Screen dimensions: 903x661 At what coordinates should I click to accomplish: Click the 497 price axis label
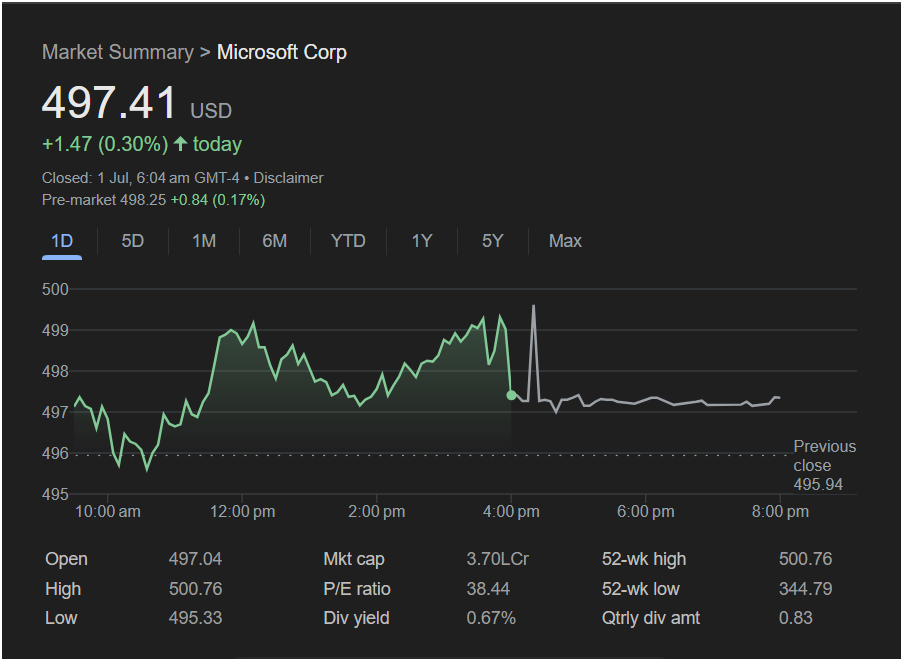pos(55,412)
